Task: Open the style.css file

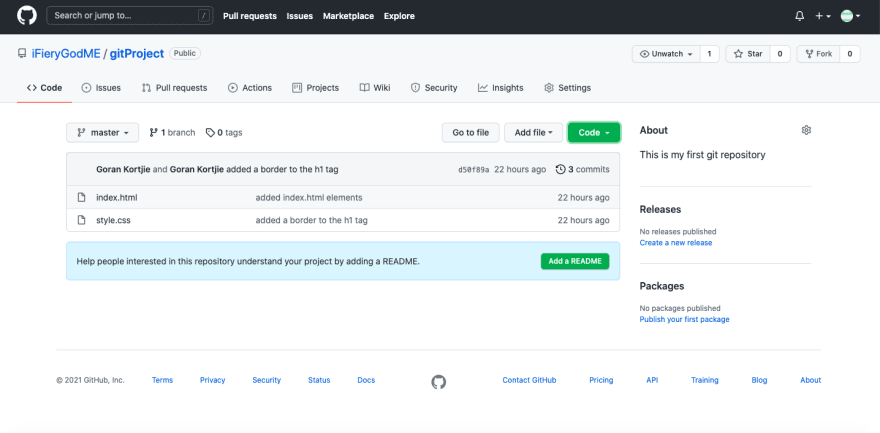Action: [113, 220]
